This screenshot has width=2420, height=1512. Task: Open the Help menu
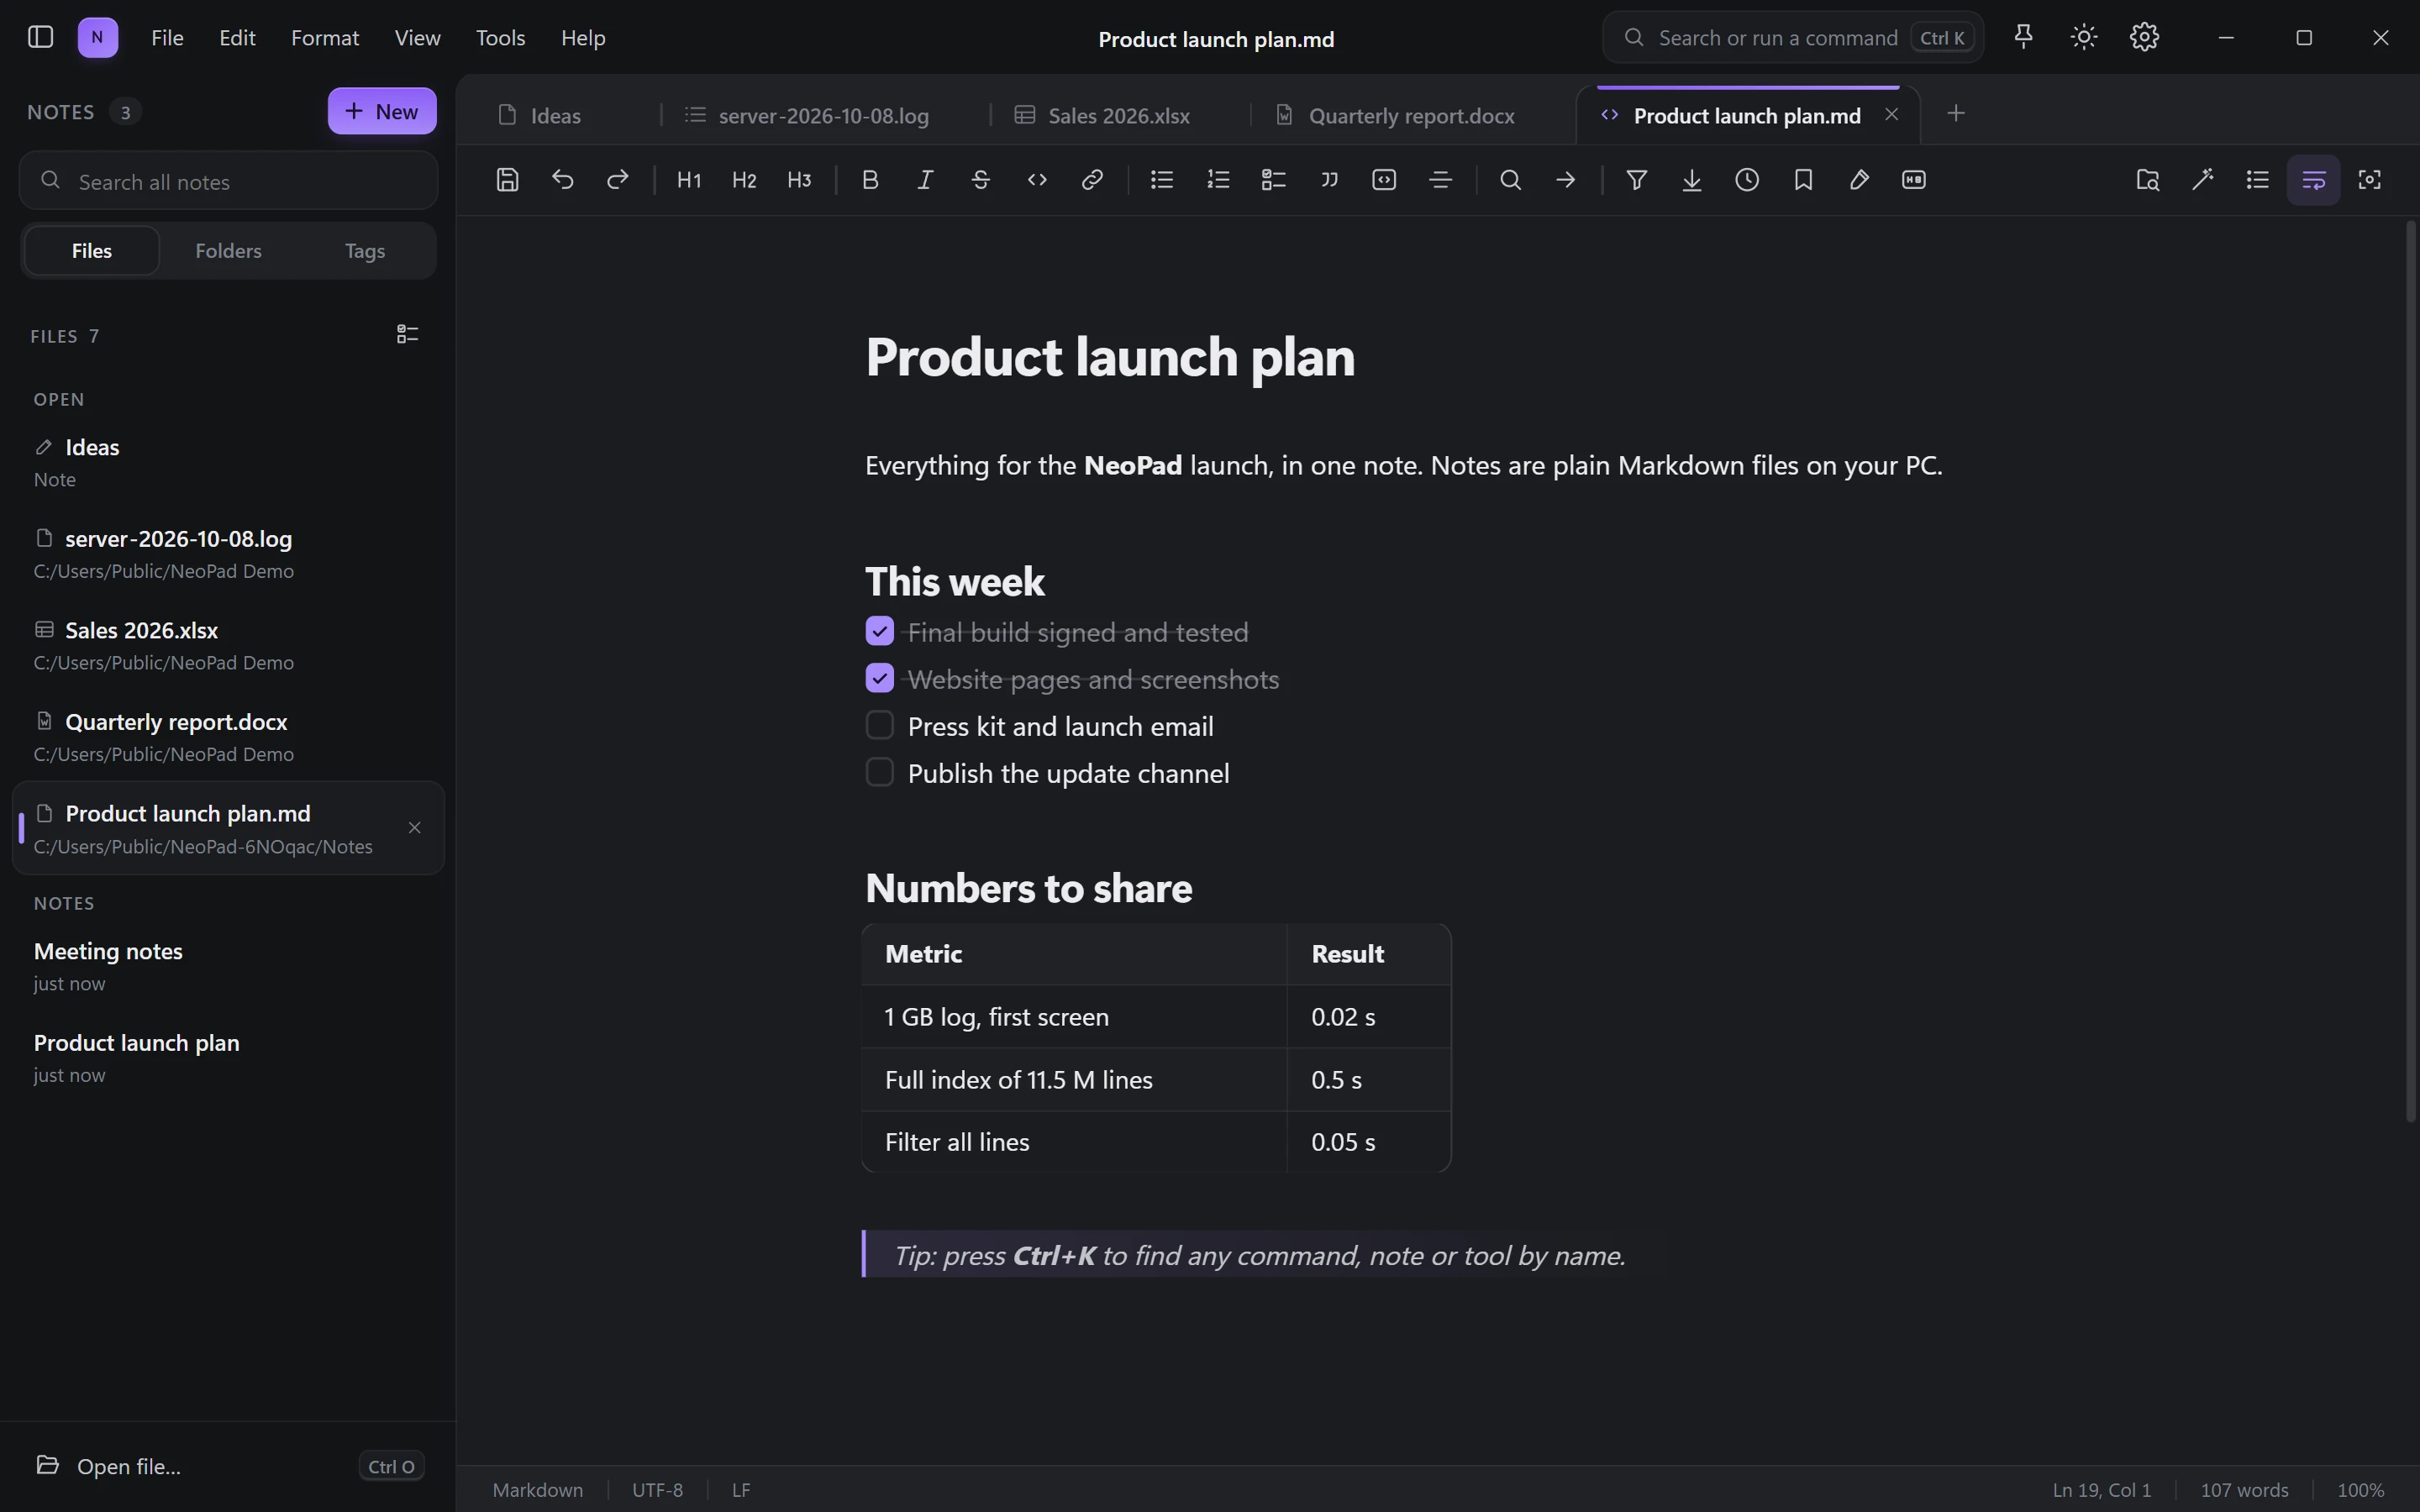583,38
